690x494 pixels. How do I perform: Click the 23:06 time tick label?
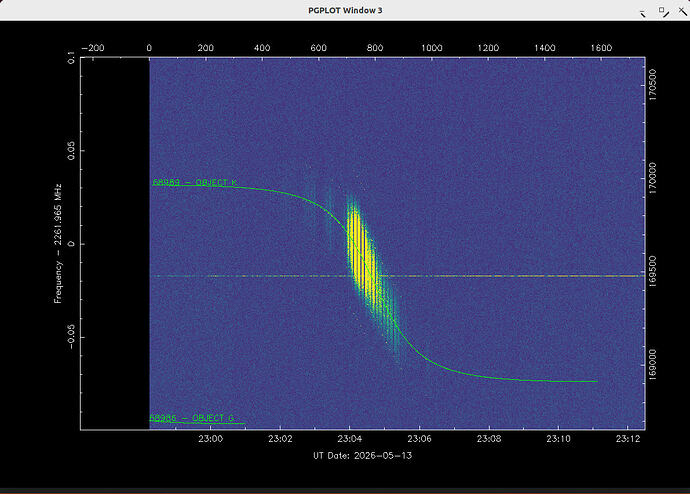point(419,439)
